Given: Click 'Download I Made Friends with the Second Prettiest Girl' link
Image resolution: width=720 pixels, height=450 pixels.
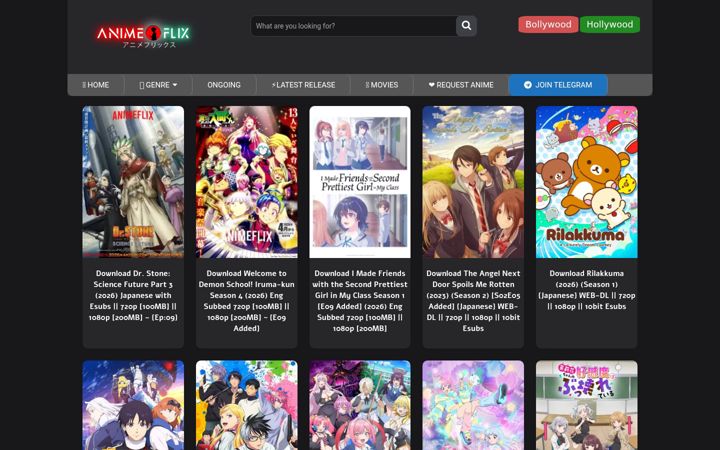Looking at the screenshot, I should 360,301.
